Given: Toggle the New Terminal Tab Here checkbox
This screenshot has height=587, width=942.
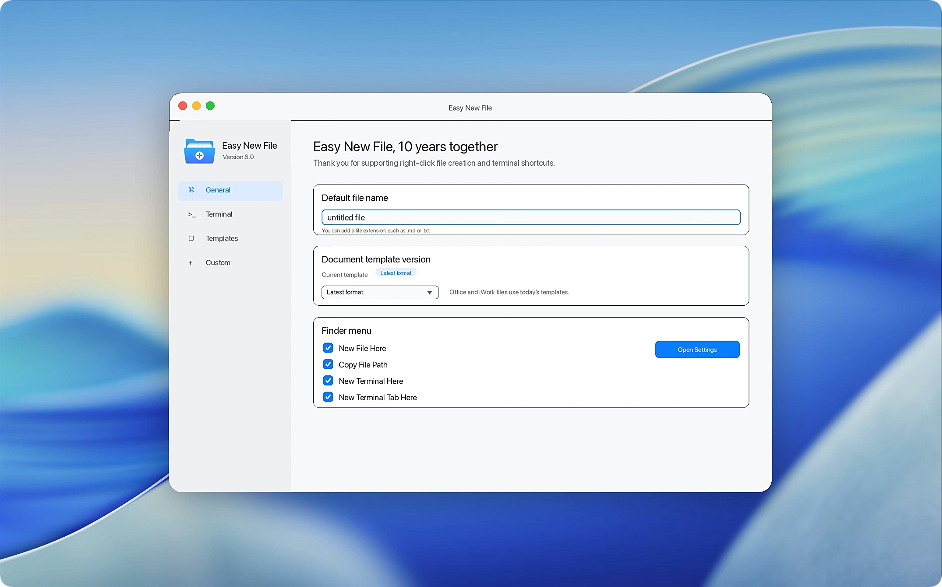Looking at the screenshot, I should click(x=328, y=397).
